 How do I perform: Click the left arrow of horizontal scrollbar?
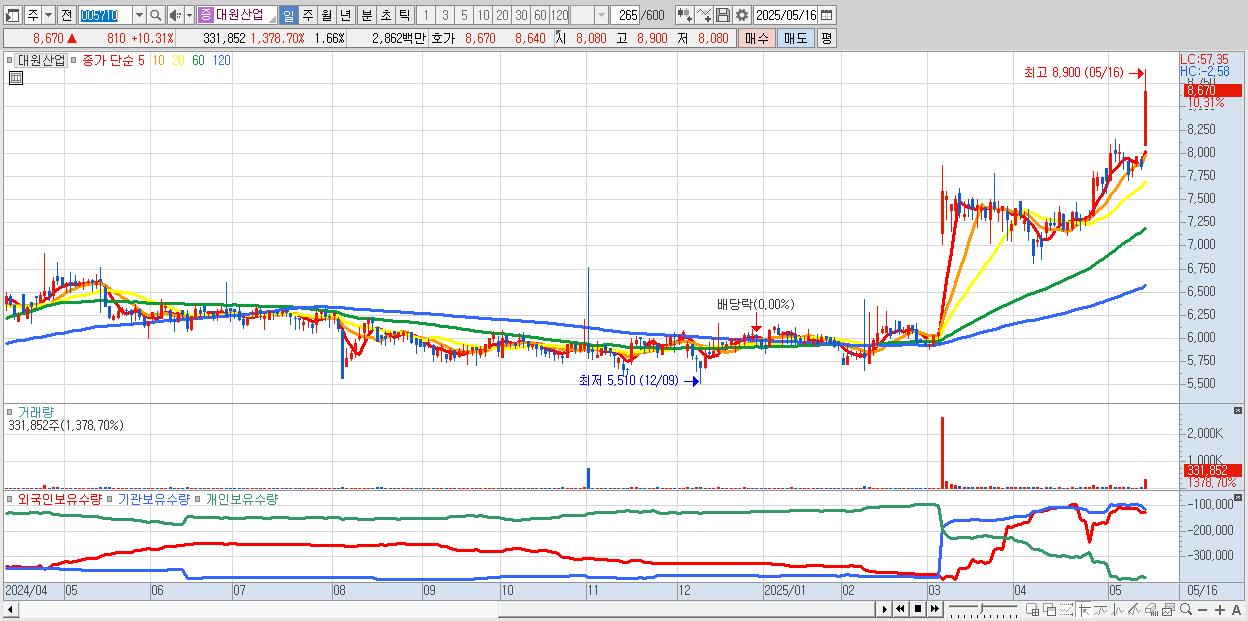pyautogui.click(x=10, y=609)
